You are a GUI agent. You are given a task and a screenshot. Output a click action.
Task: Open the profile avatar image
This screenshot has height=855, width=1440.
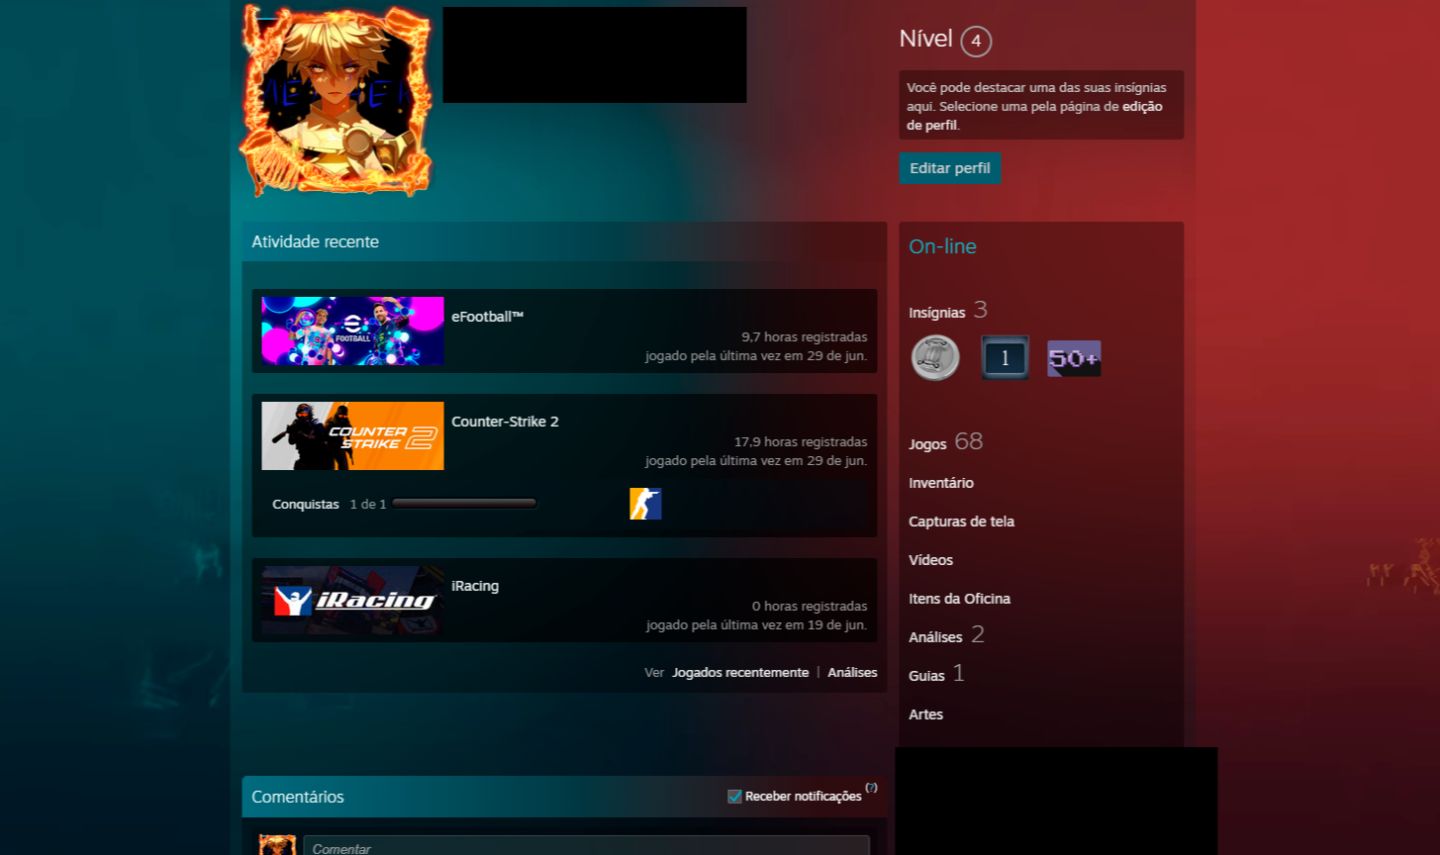coord(337,99)
